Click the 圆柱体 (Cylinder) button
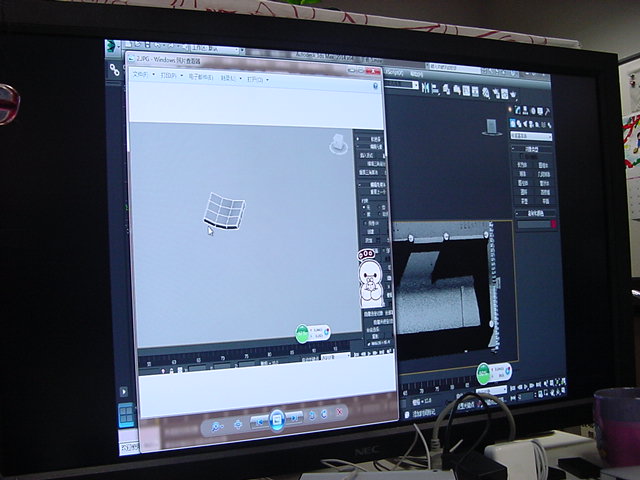 [523, 183]
